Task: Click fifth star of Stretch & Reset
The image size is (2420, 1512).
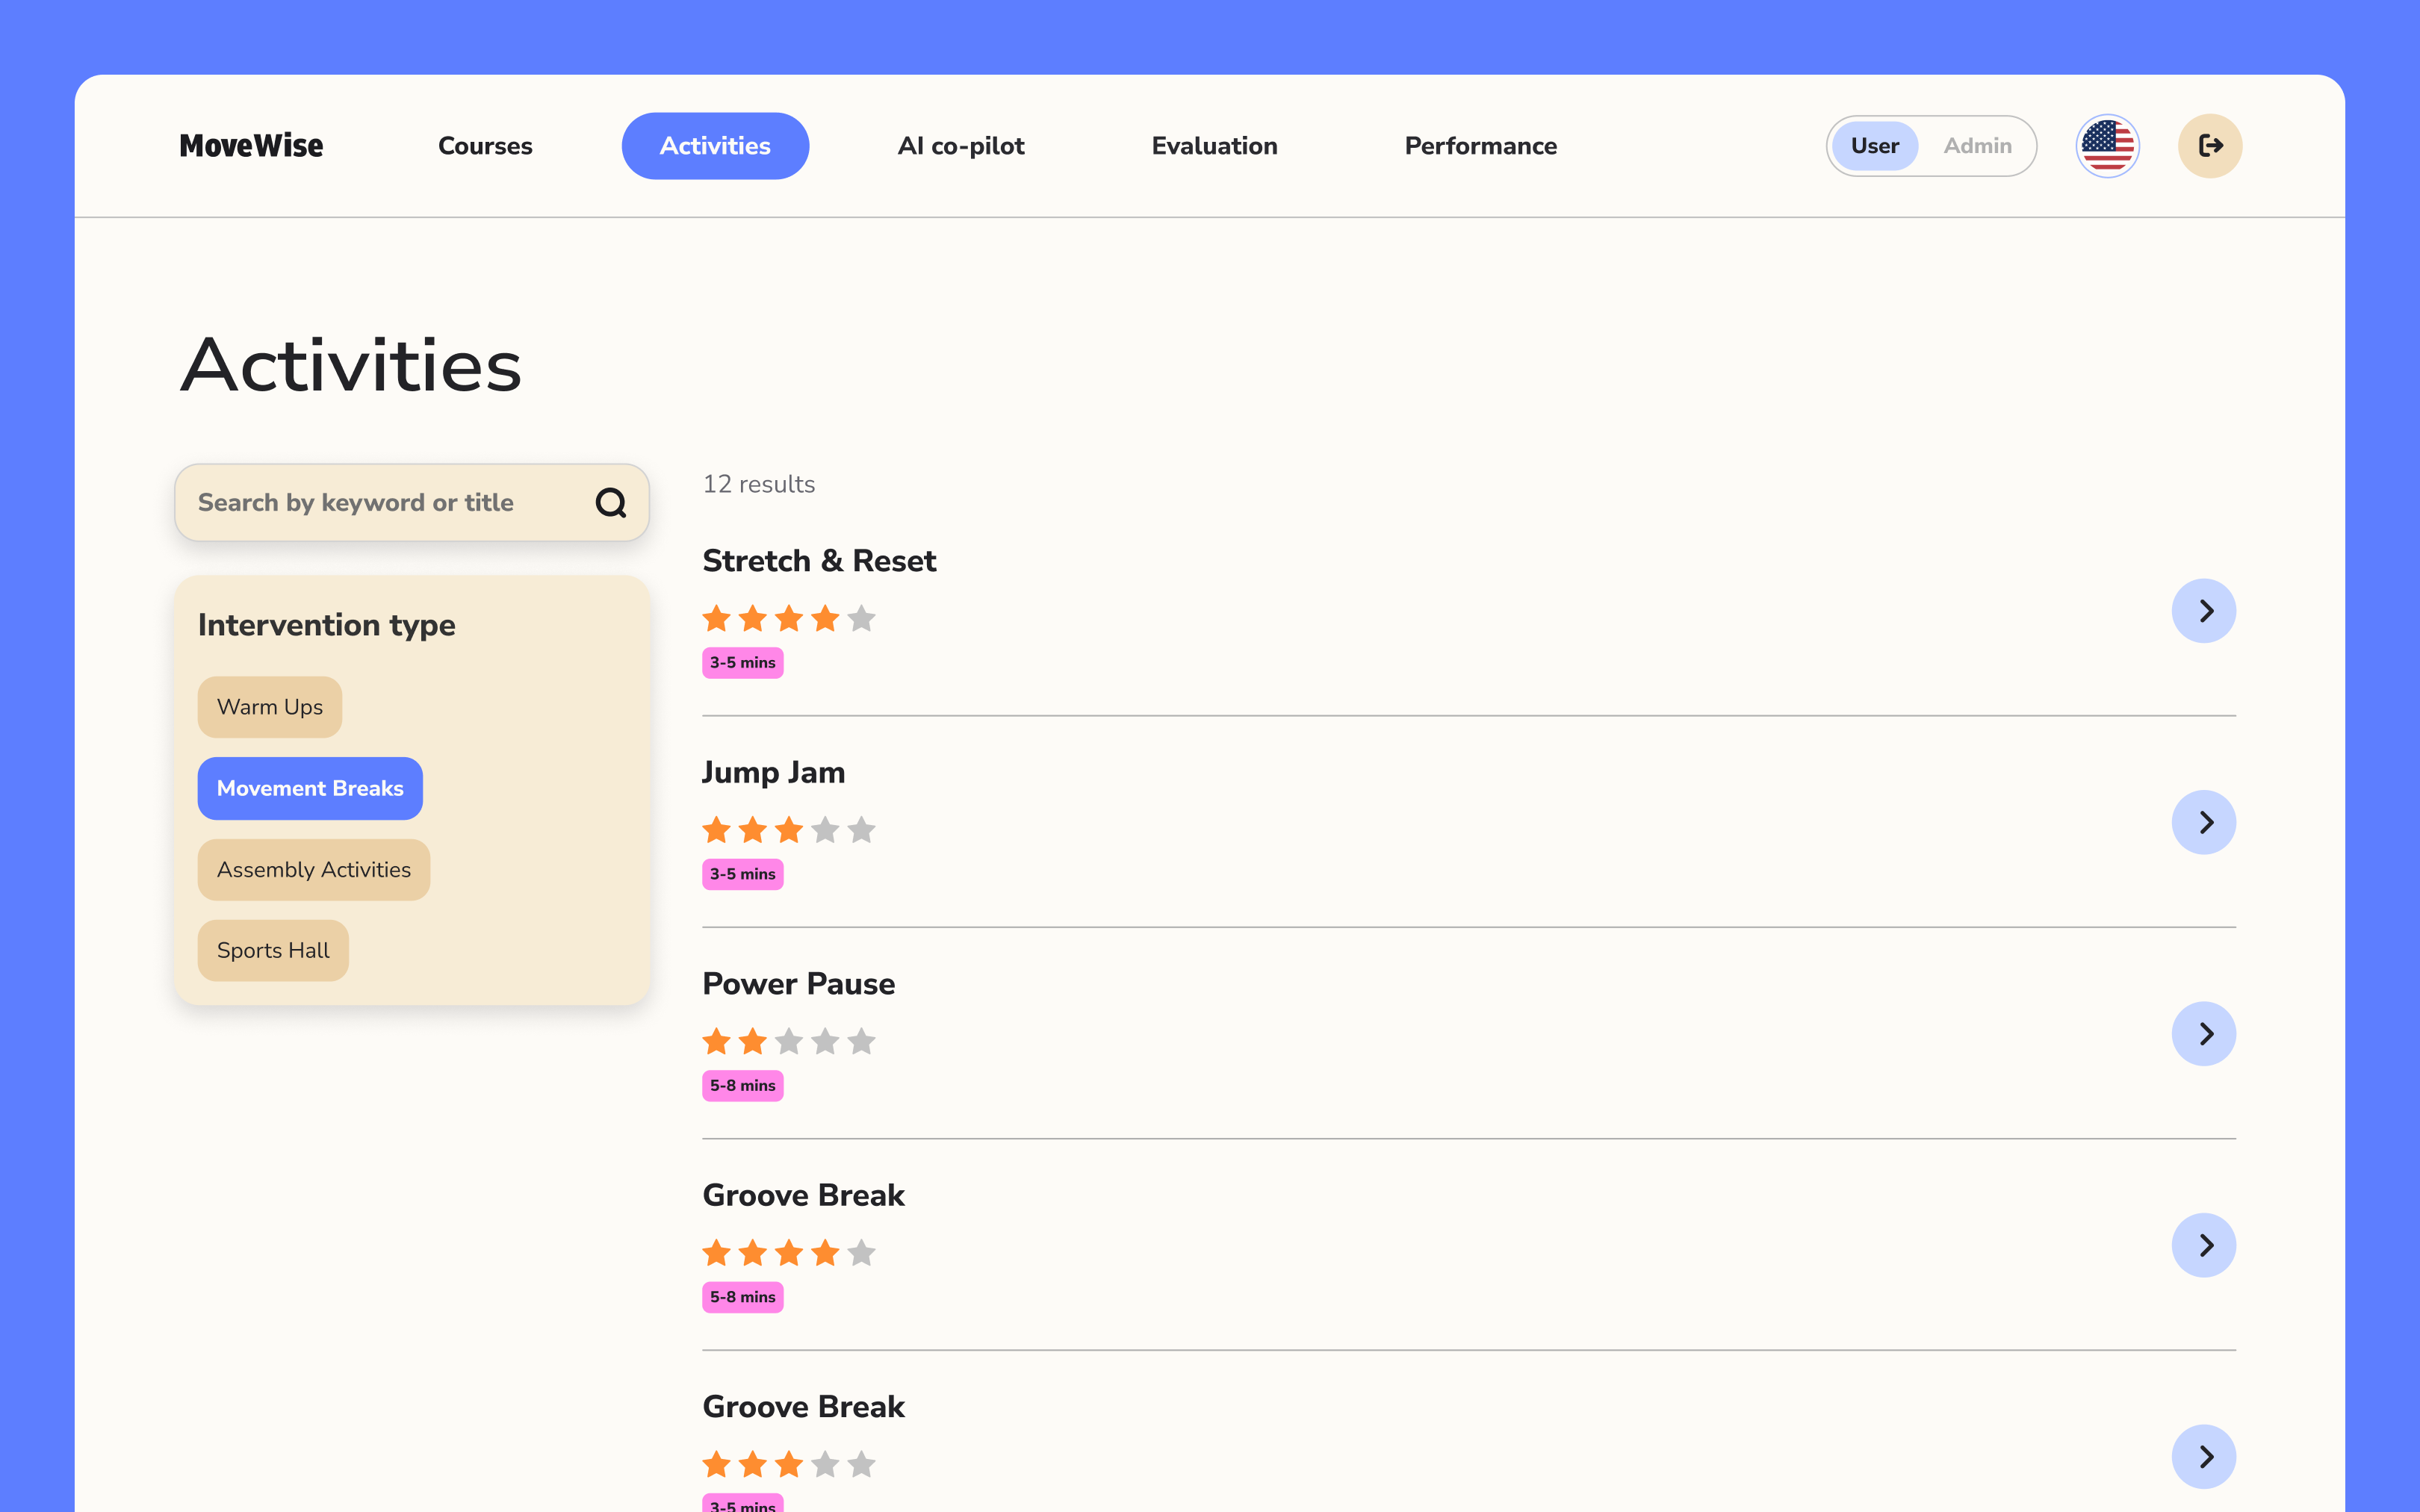Action: click(x=861, y=619)
